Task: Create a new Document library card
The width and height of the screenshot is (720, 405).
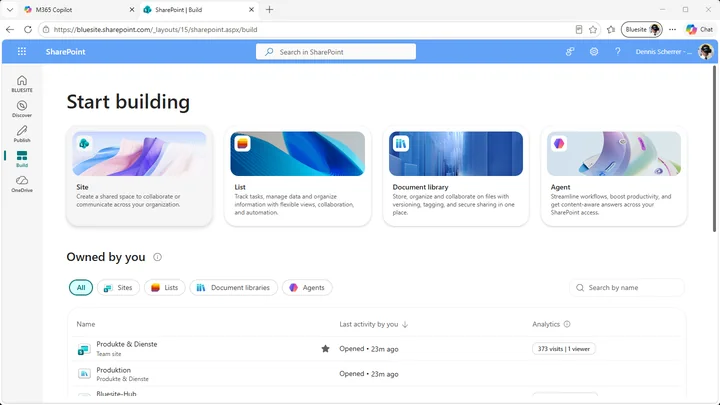Action: pyautogui.click(x=456, y=176)
